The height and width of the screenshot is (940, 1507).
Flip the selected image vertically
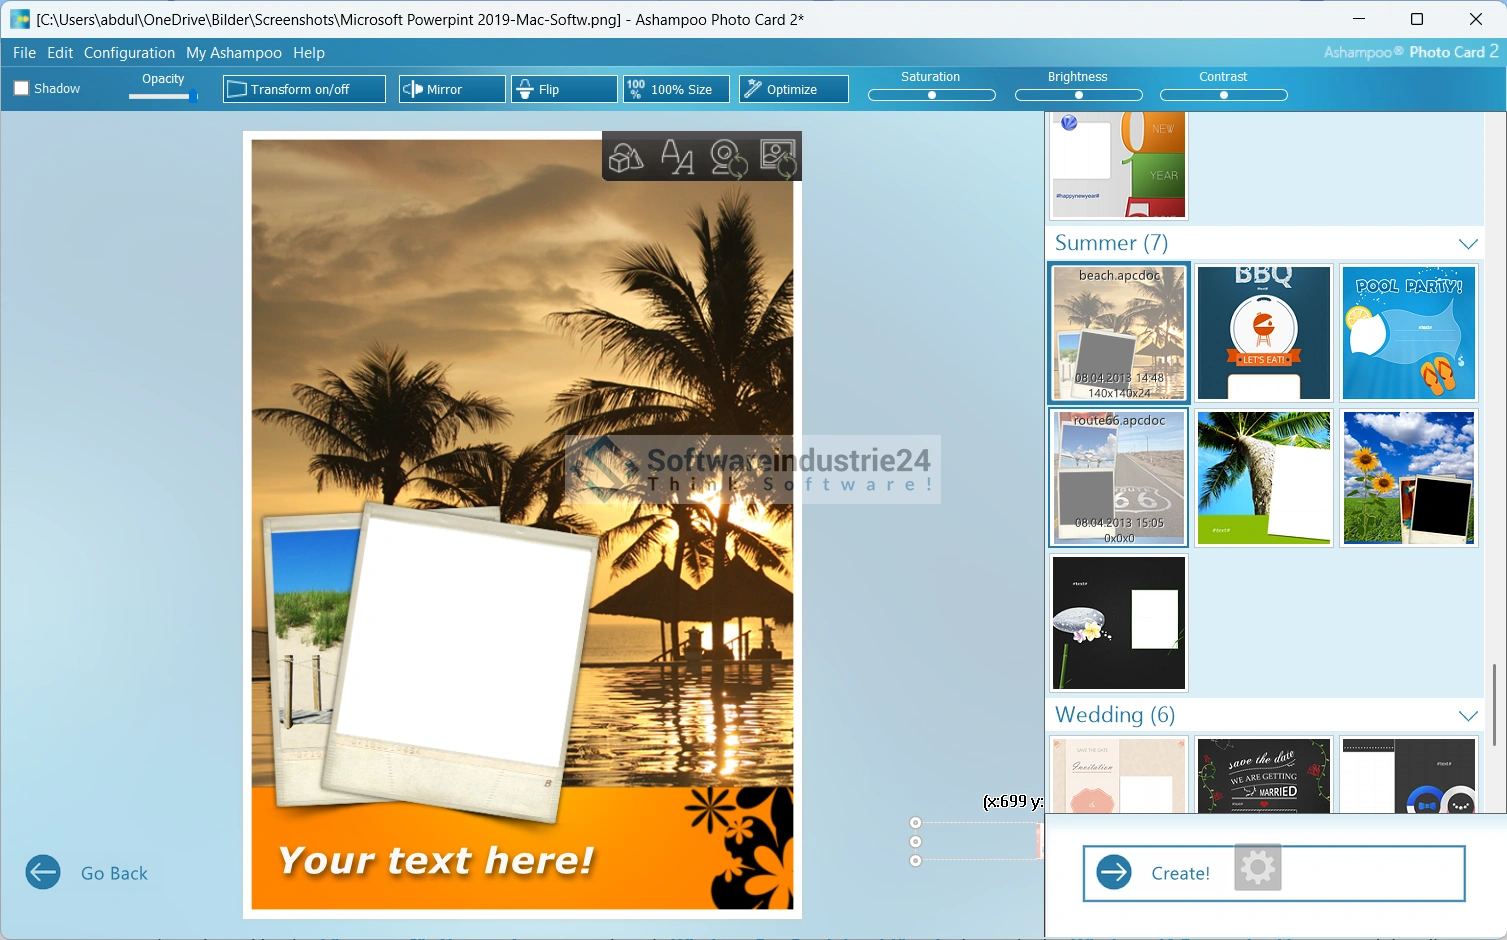(x=564, y=89)
